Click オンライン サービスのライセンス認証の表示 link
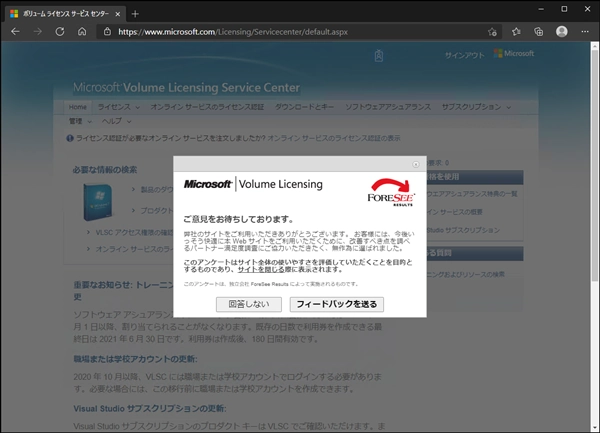Viewport: 600px width, 433px height. tap(334, 138)
